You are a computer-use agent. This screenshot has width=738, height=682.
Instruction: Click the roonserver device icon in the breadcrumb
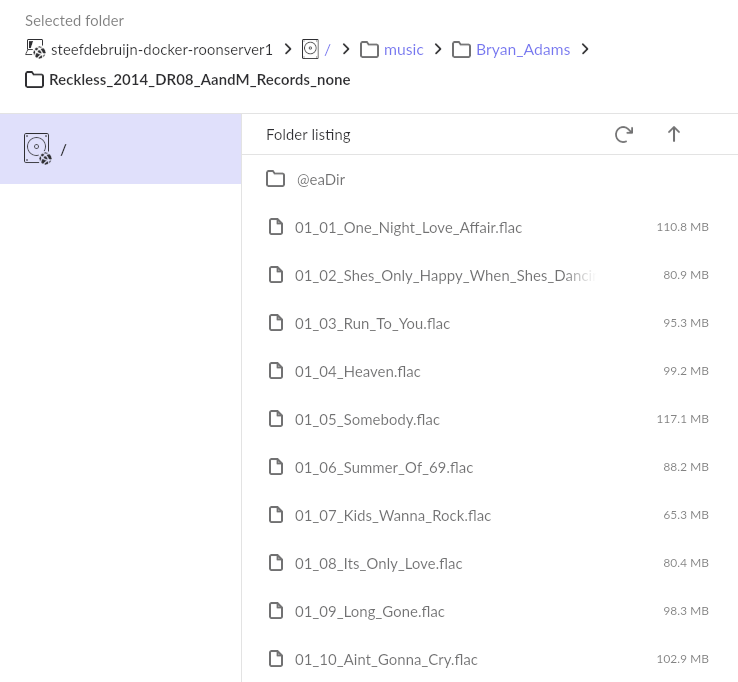pos(35,49)
